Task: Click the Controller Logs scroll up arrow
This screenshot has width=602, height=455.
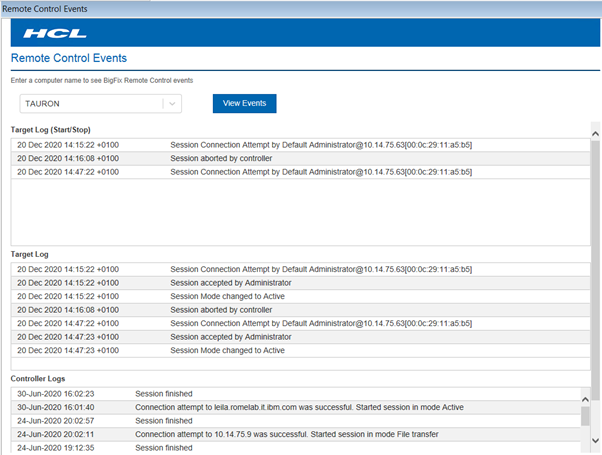Action: pyautogui.click(x=585, y=399)
